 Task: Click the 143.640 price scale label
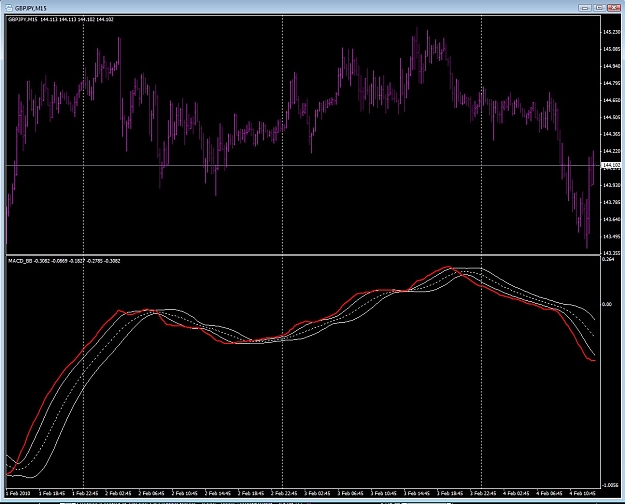[x=611, y=219]
